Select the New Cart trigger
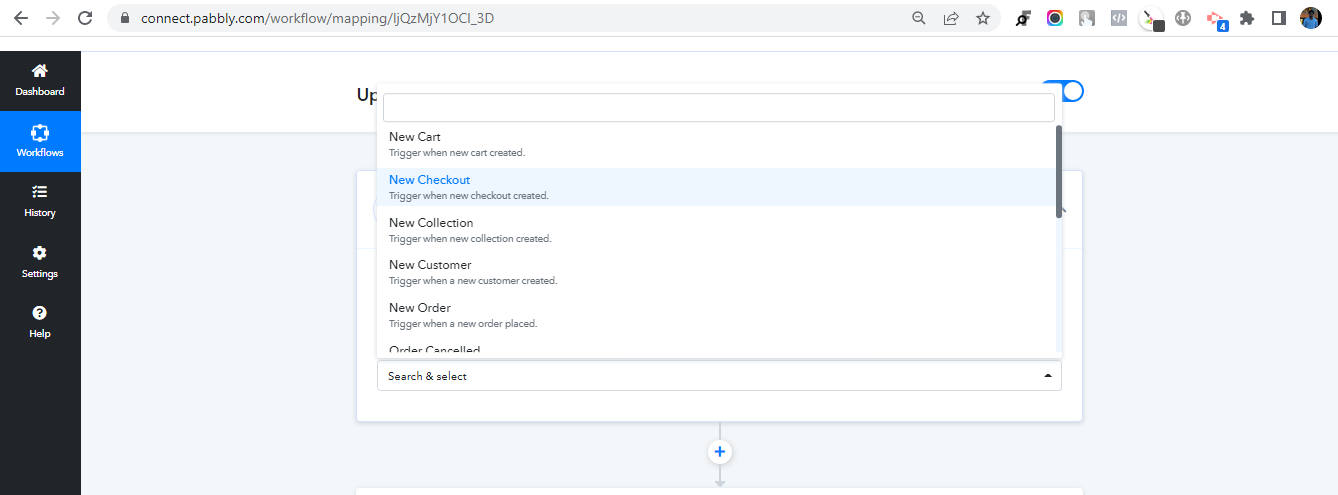The image size is (1338, 495). [716, 144]
